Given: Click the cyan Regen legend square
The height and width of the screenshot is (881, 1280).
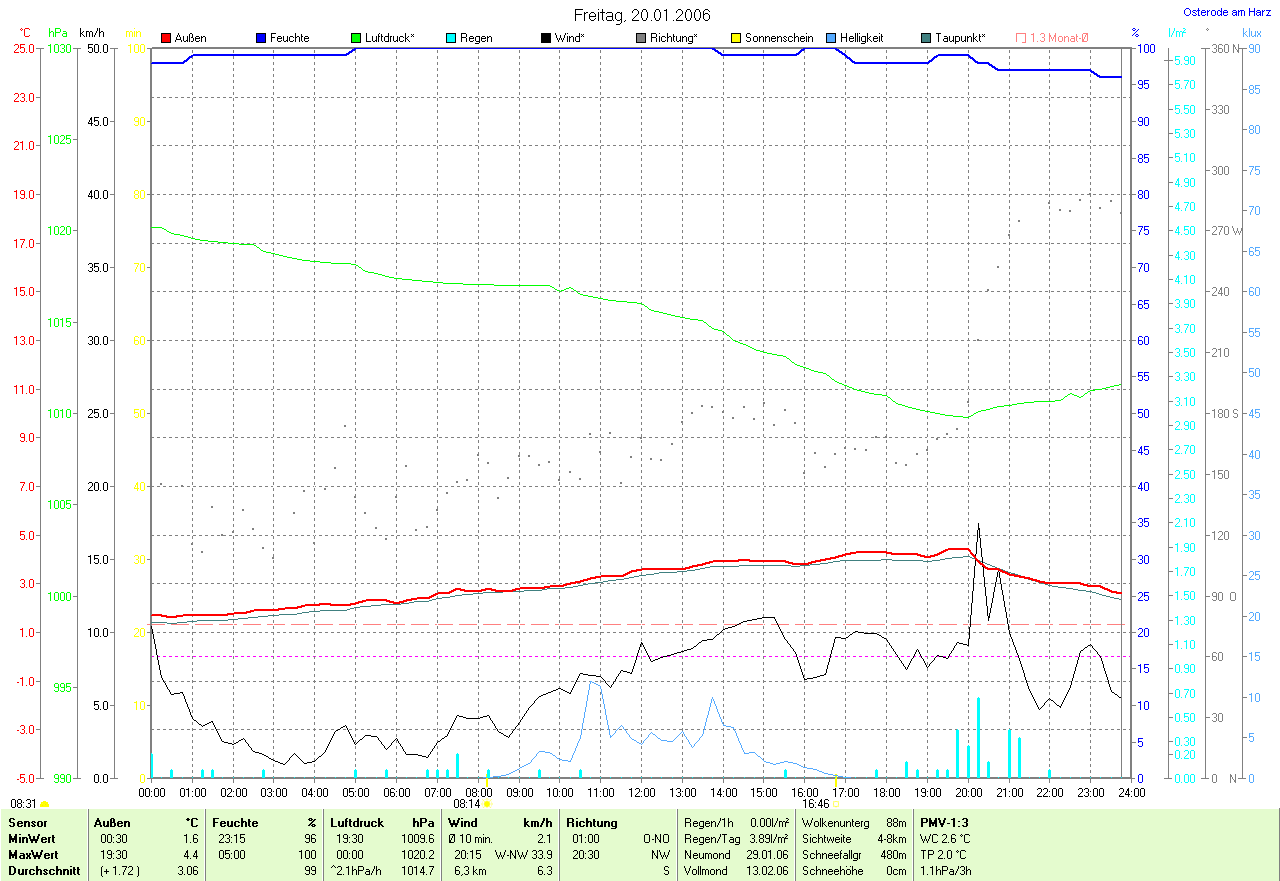Looking at the screenshot, I should click(451, 38).
